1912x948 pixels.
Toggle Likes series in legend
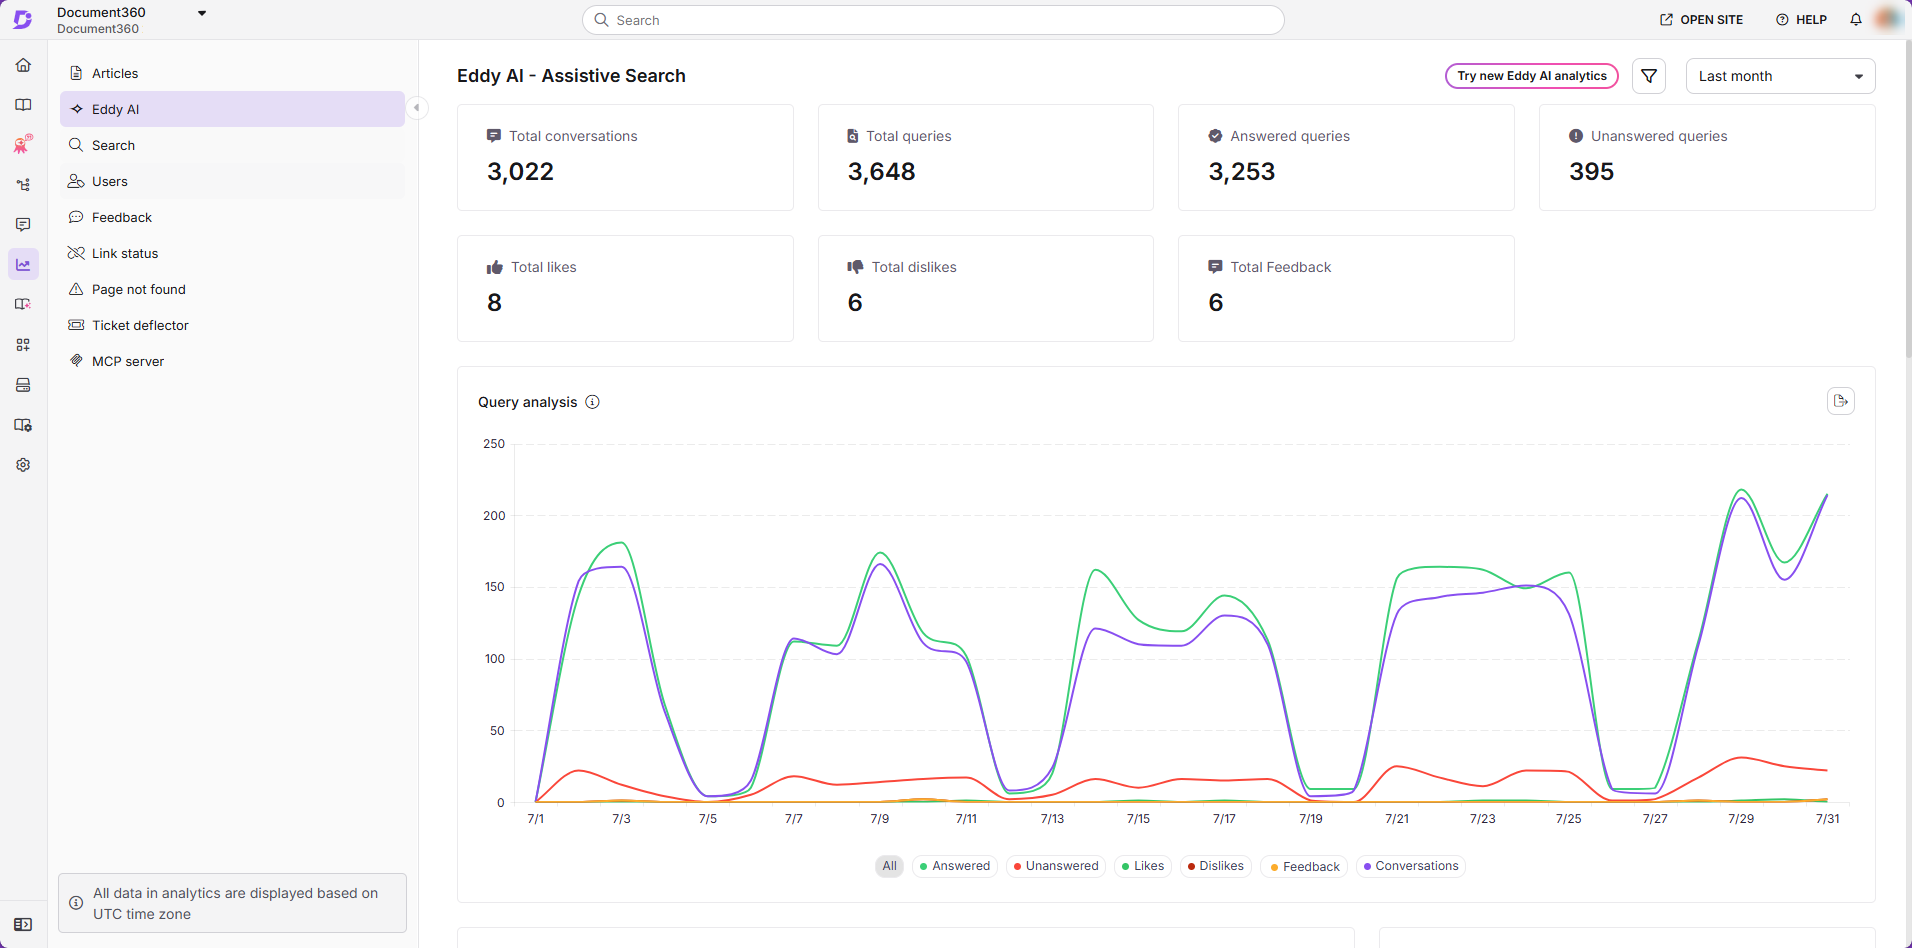(1142, 866)
